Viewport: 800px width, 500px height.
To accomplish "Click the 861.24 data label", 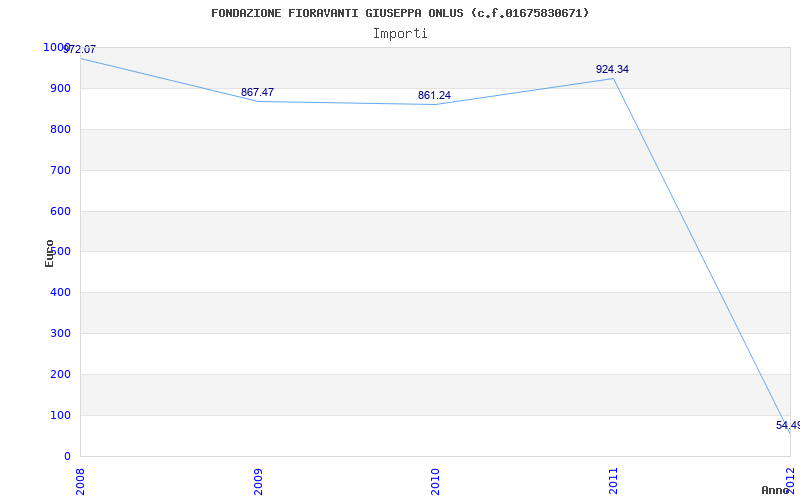I will pos(434,95).
